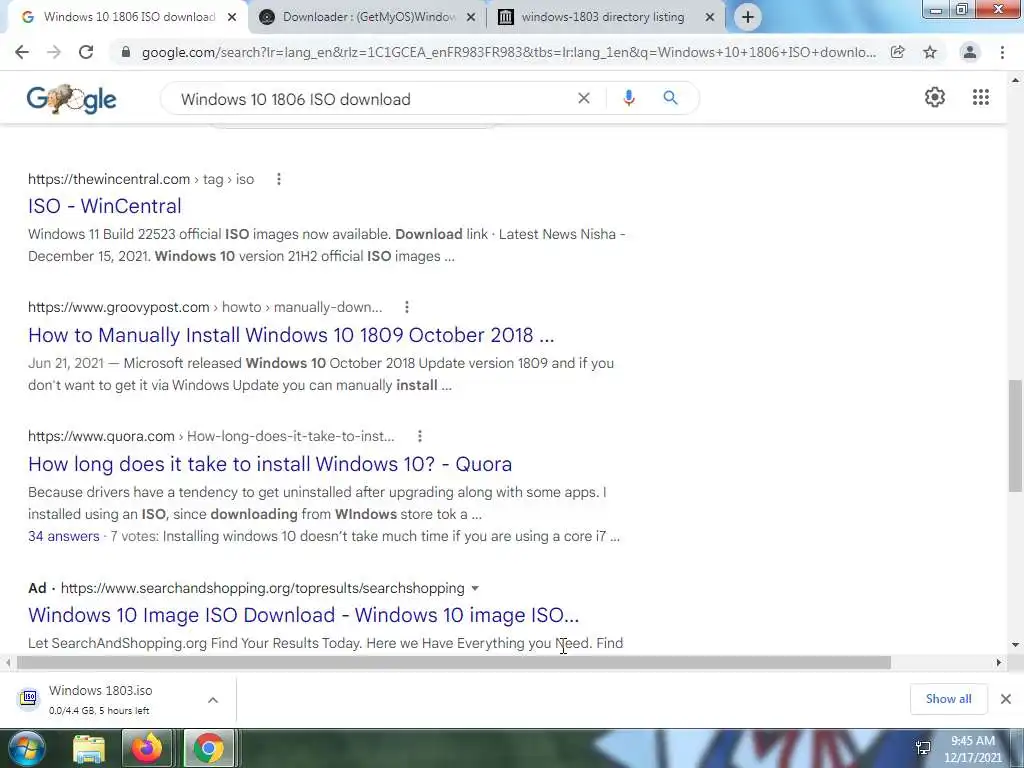Click the horizontal scrollbar thumb
The image size is (1024, 768).
[454, 663]
